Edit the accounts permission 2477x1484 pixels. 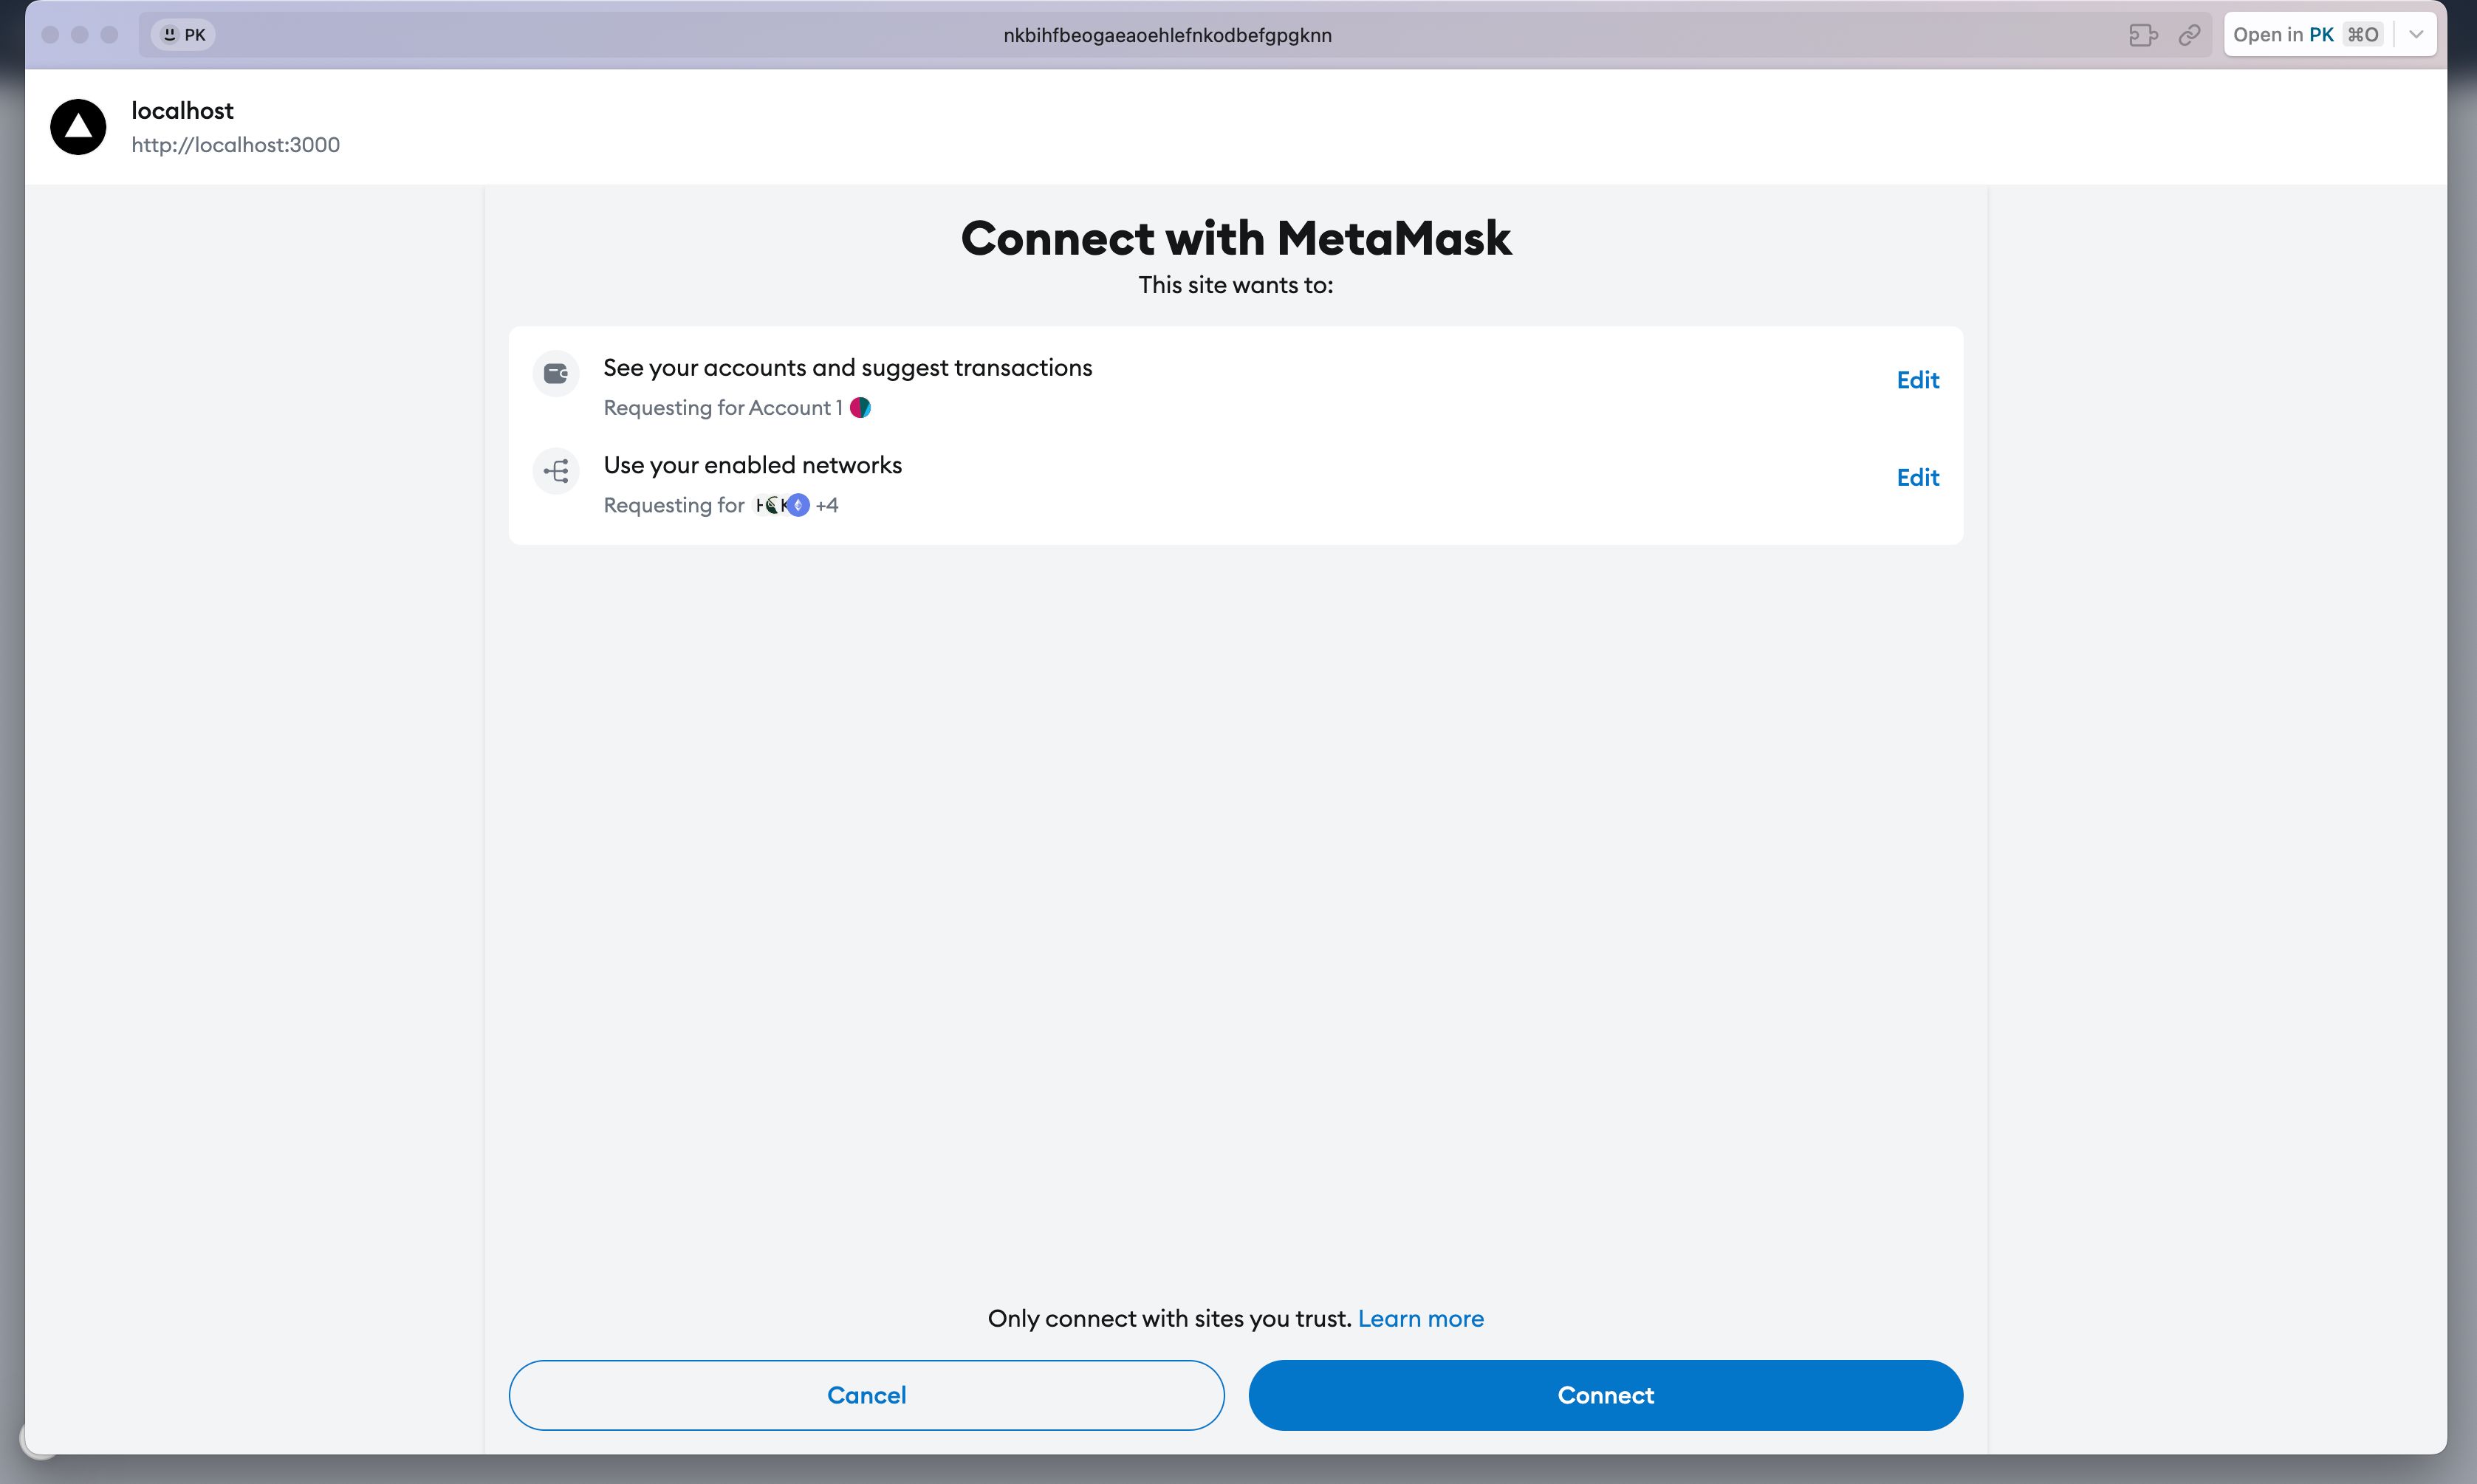1917,380
